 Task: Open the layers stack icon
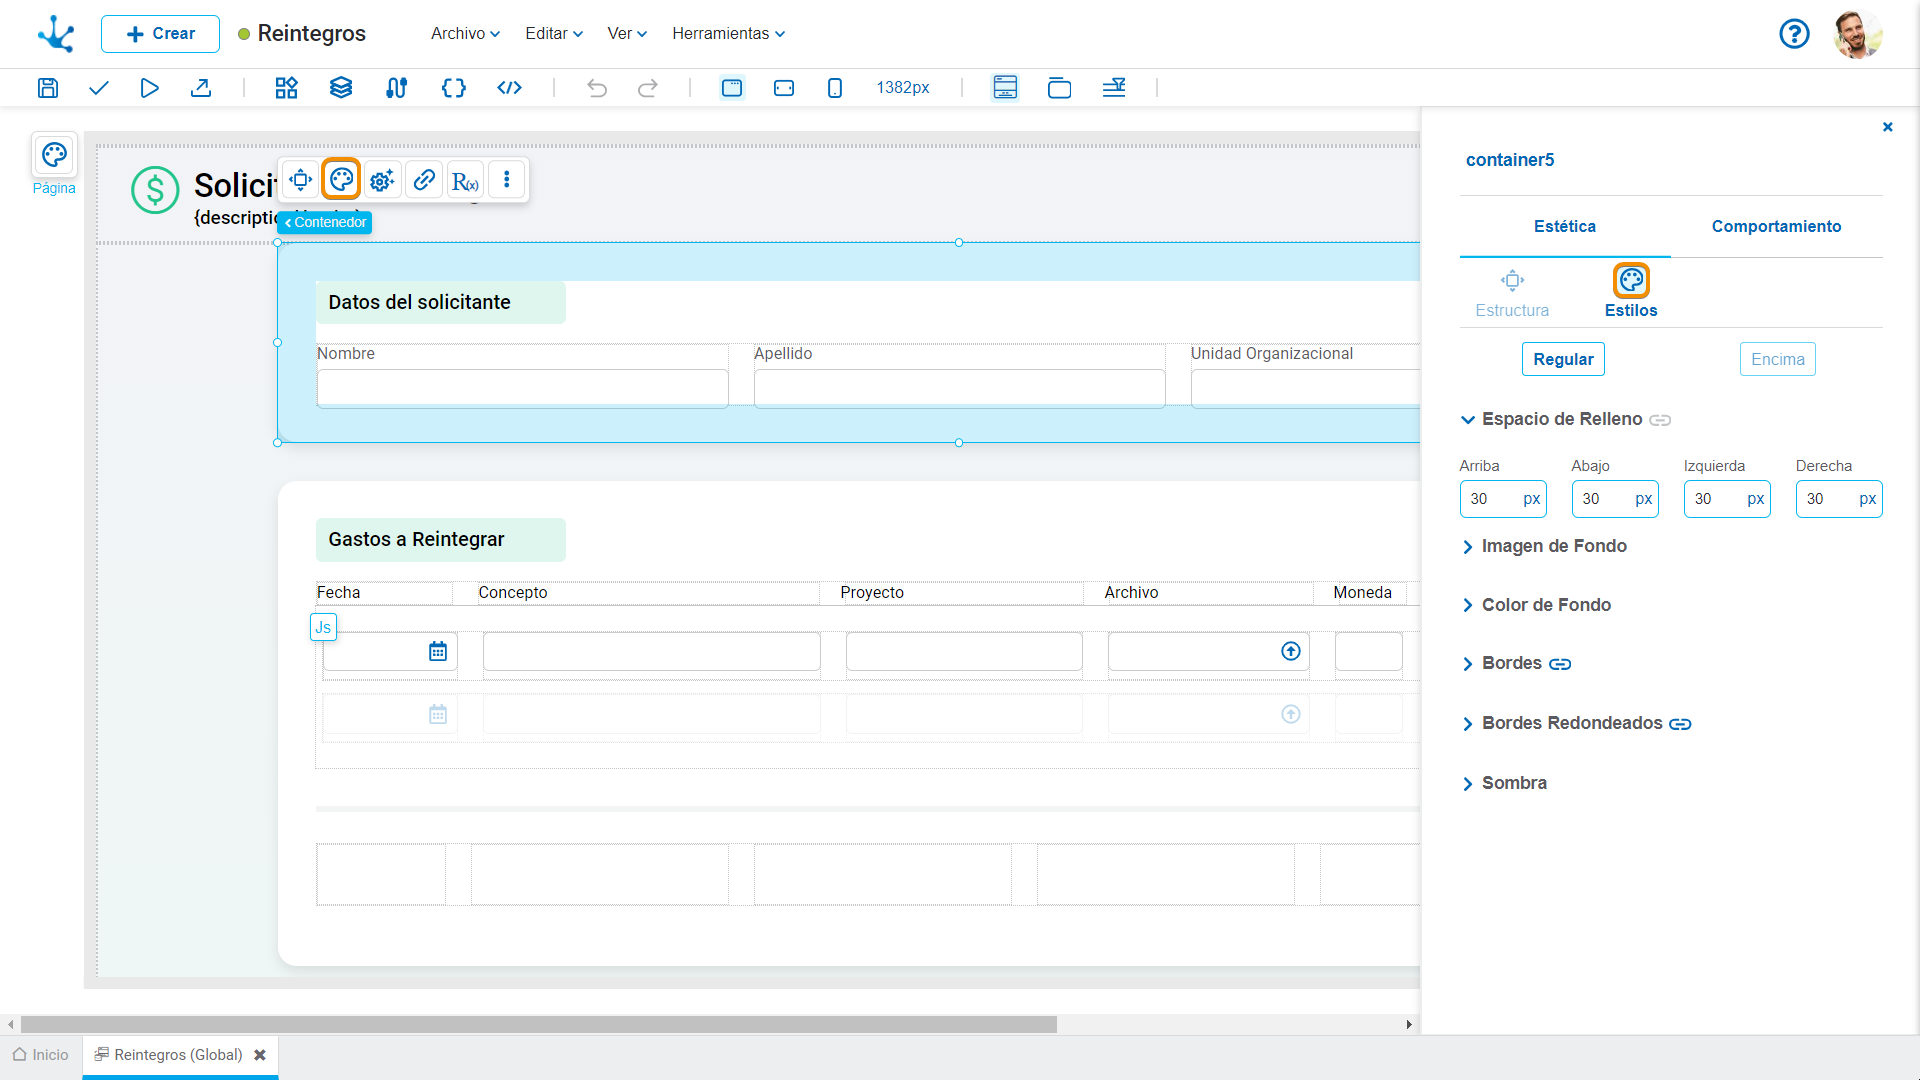click(341, 88)
